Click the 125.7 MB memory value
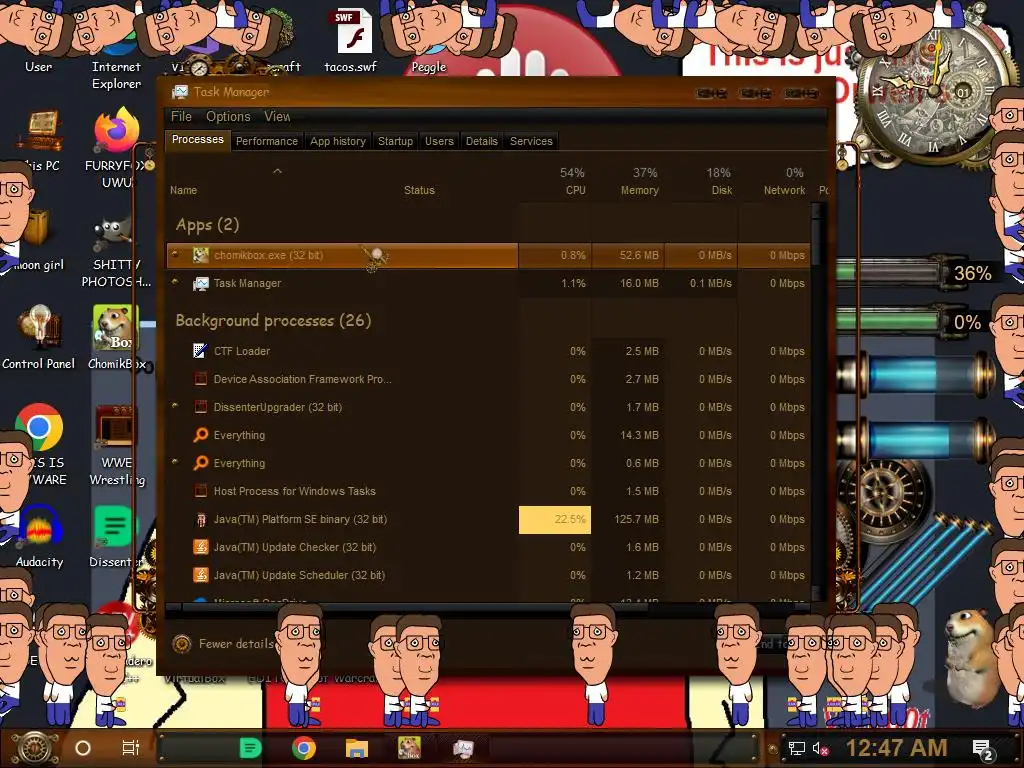Image resolution: width=1024 pixels, height=768 pixels. (636, 520)
